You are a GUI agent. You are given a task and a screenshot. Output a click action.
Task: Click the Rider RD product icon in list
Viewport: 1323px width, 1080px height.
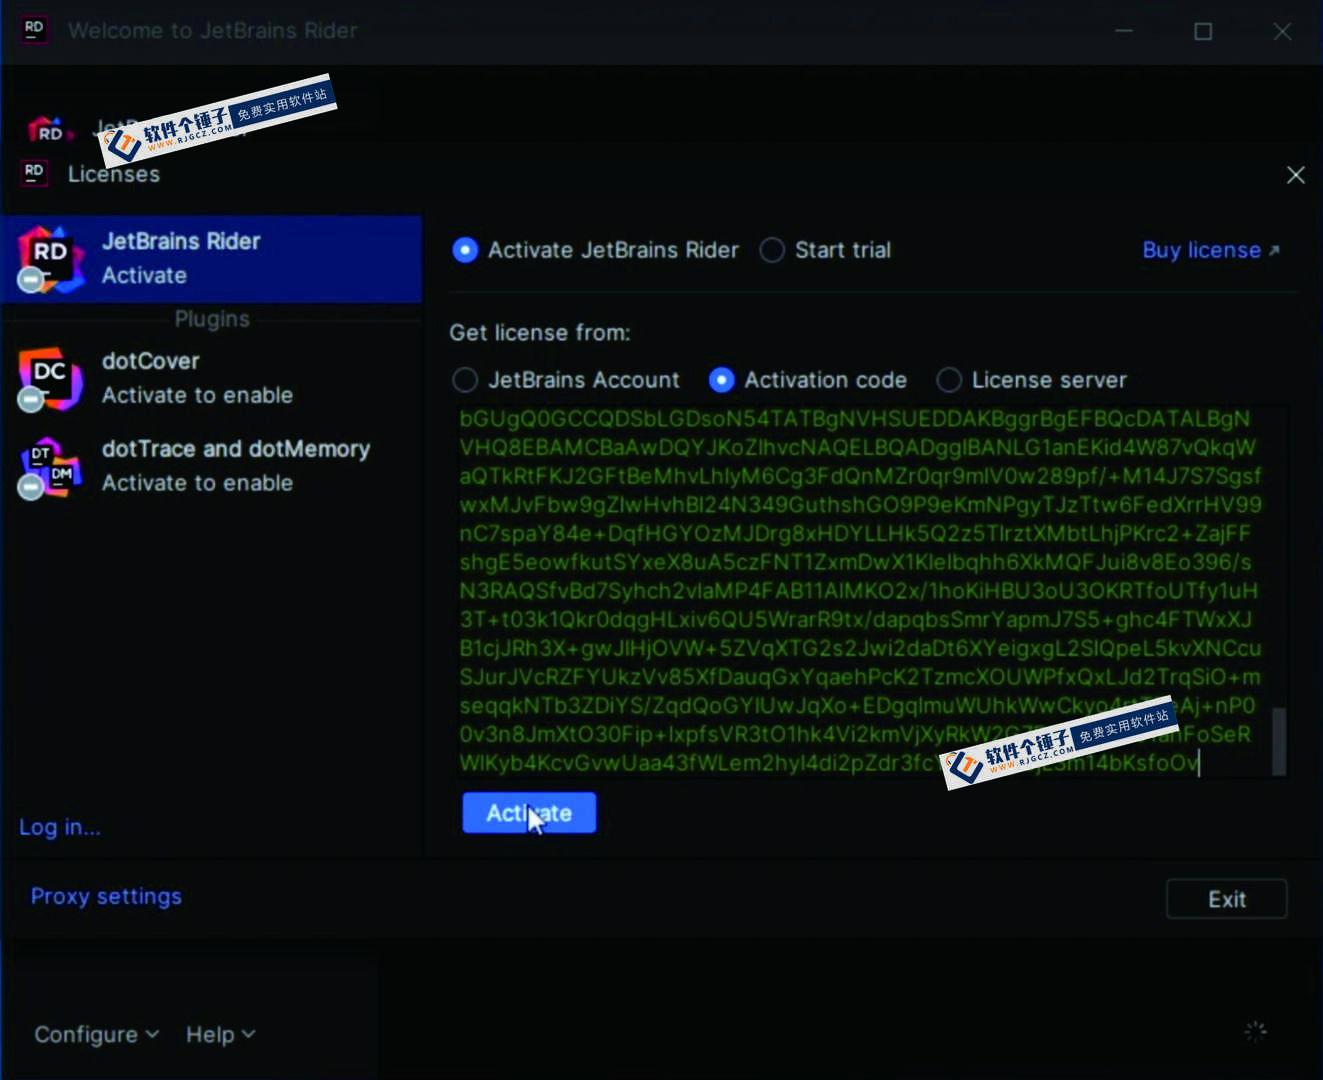point(50,260)
